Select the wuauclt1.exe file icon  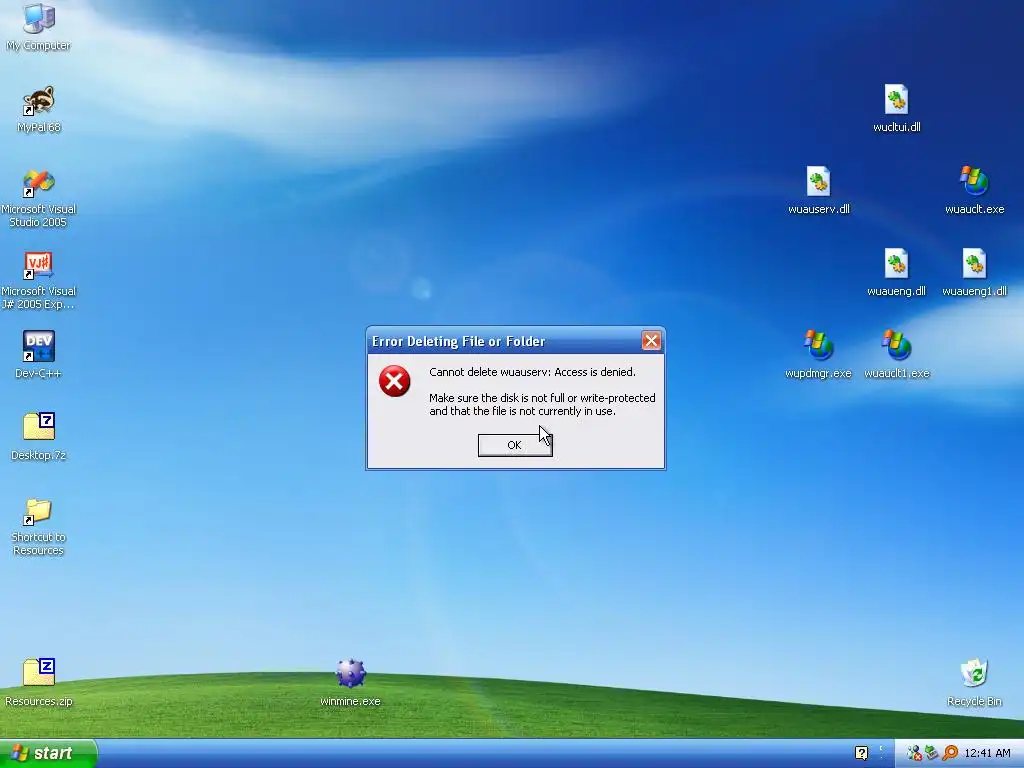(x=896, y=355)
